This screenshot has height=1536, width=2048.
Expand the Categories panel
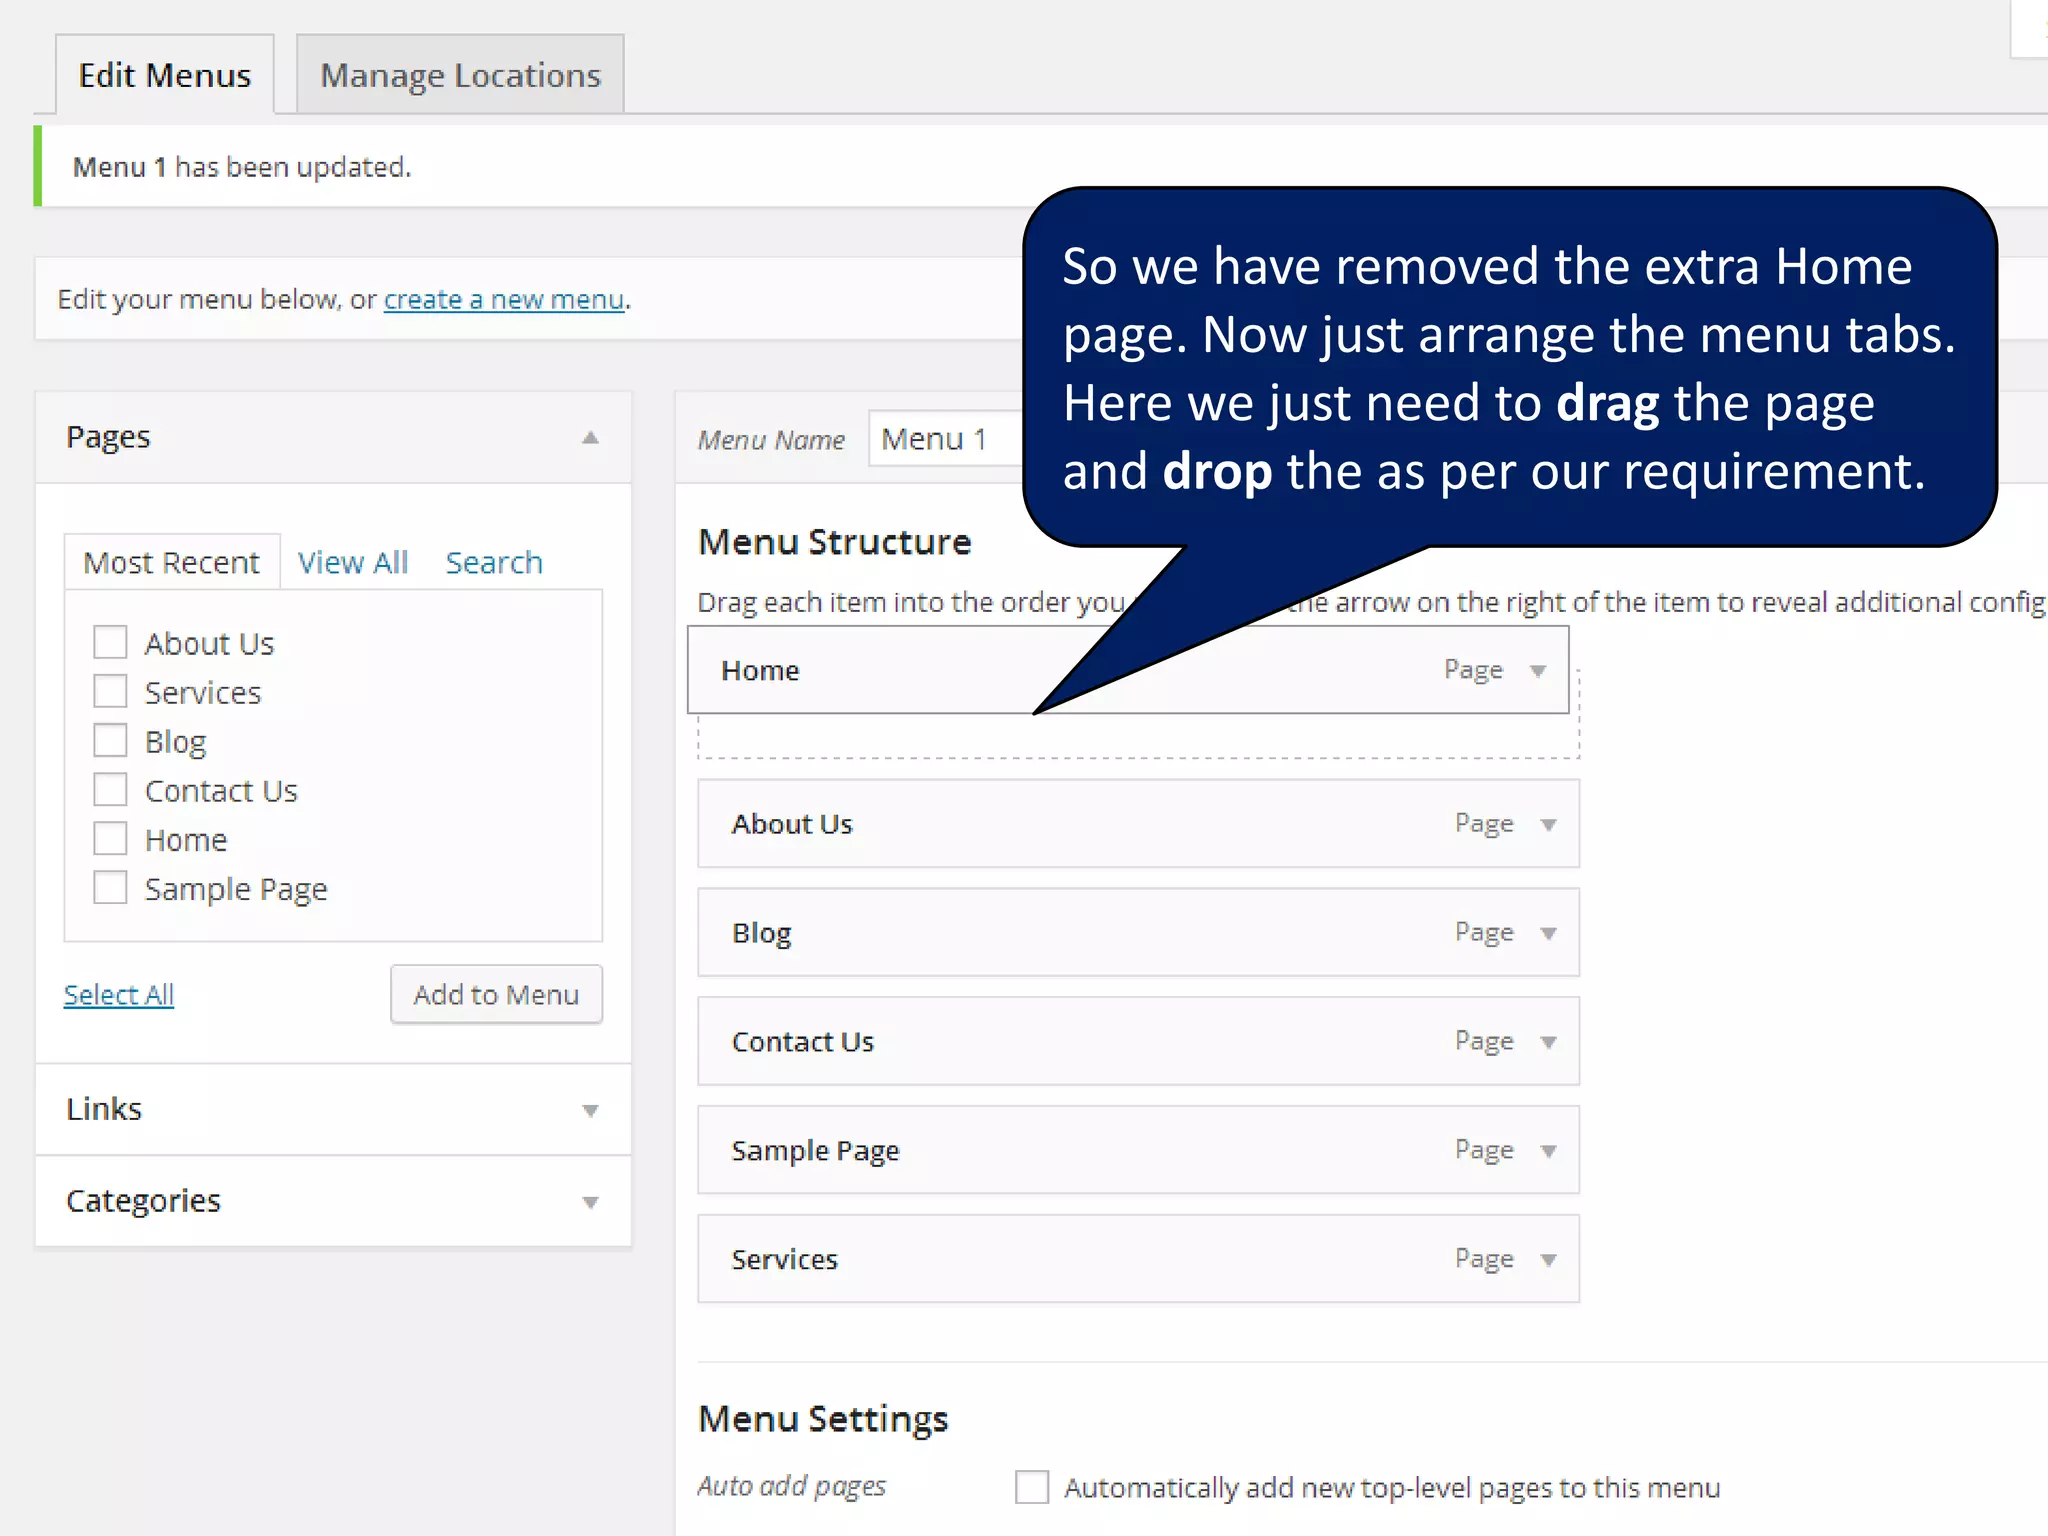[590, 1202]
